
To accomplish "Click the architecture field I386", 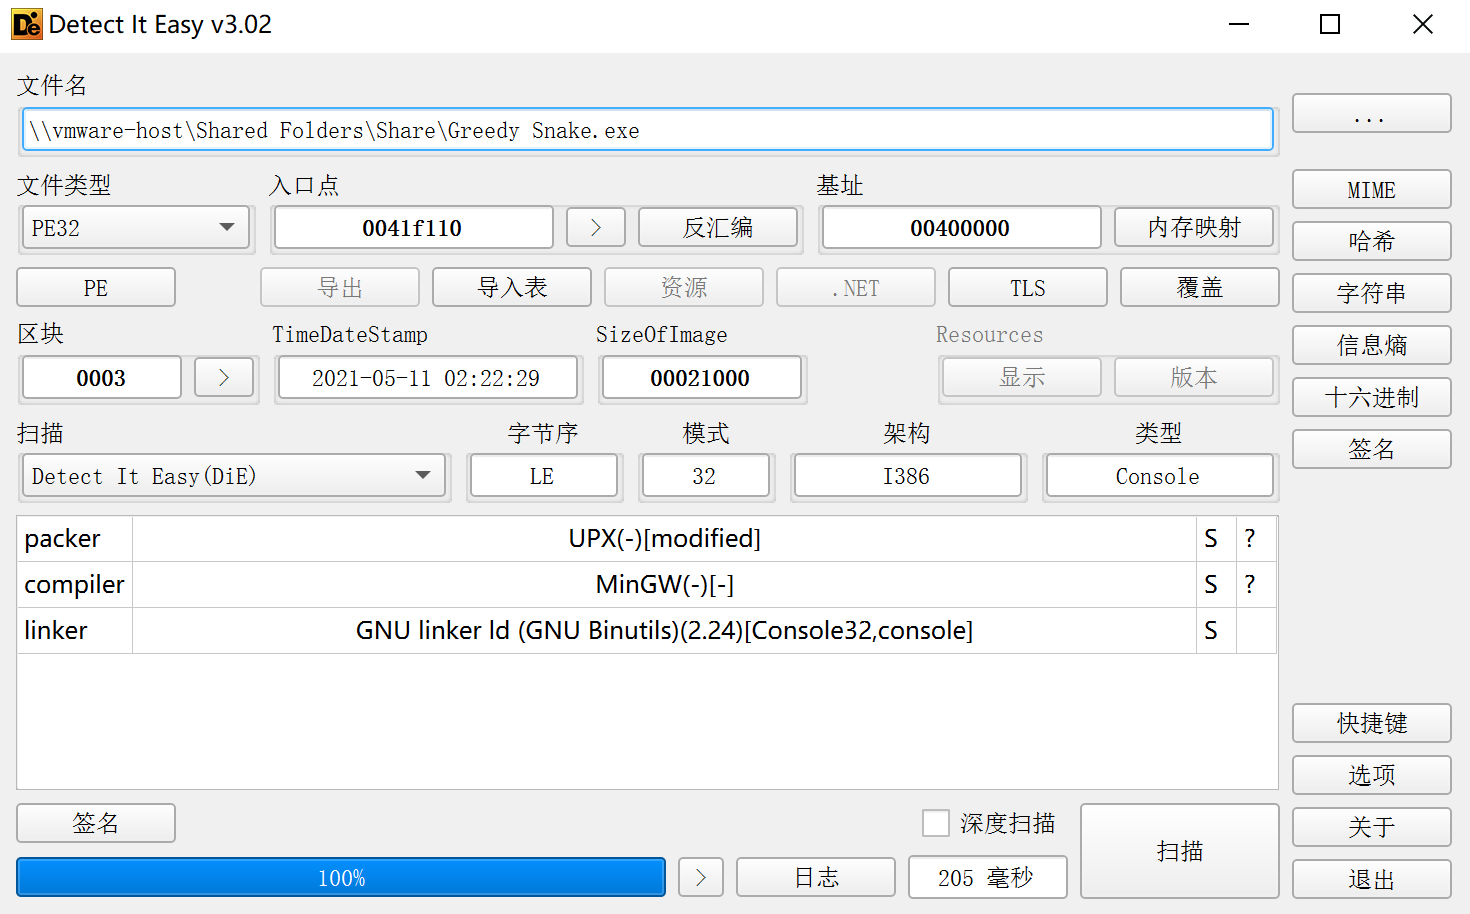I will tap(907, 476).
